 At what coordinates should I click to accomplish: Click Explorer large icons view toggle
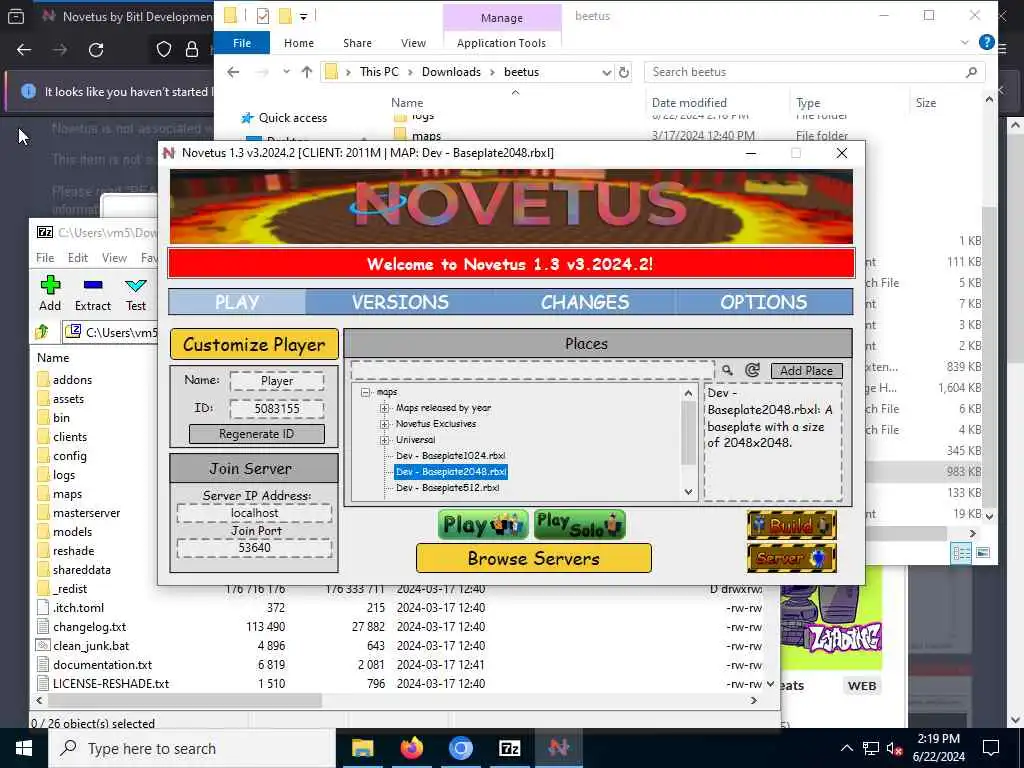983,553
